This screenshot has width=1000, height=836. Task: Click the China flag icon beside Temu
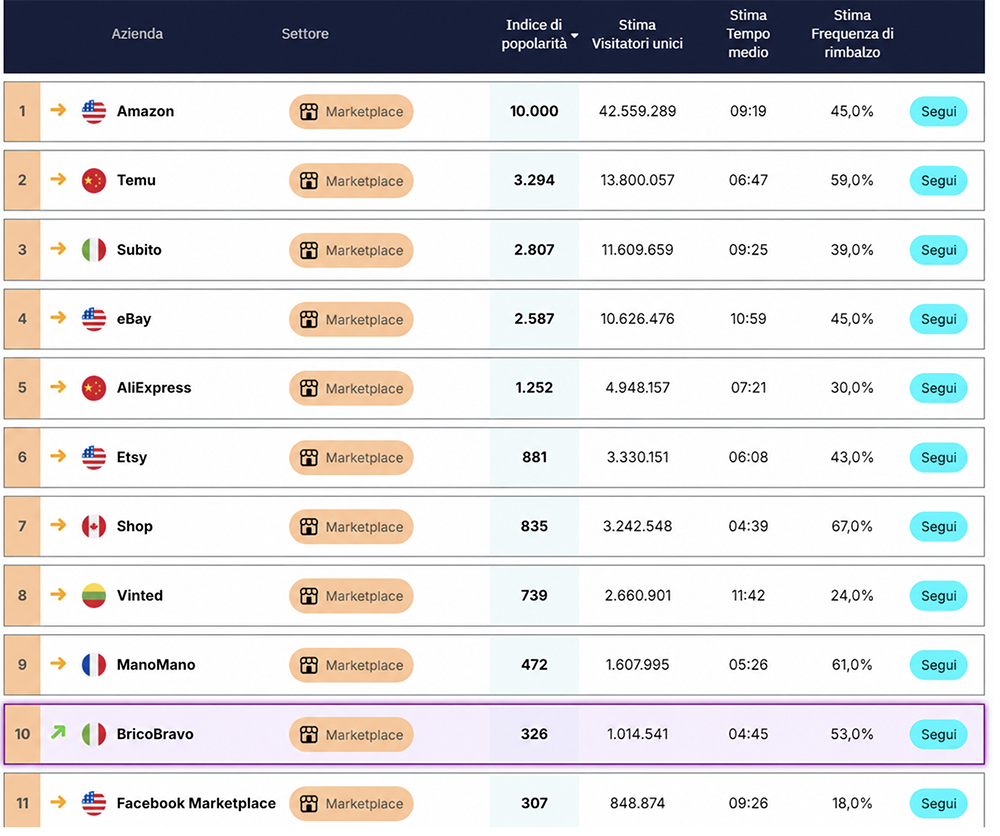94,181
